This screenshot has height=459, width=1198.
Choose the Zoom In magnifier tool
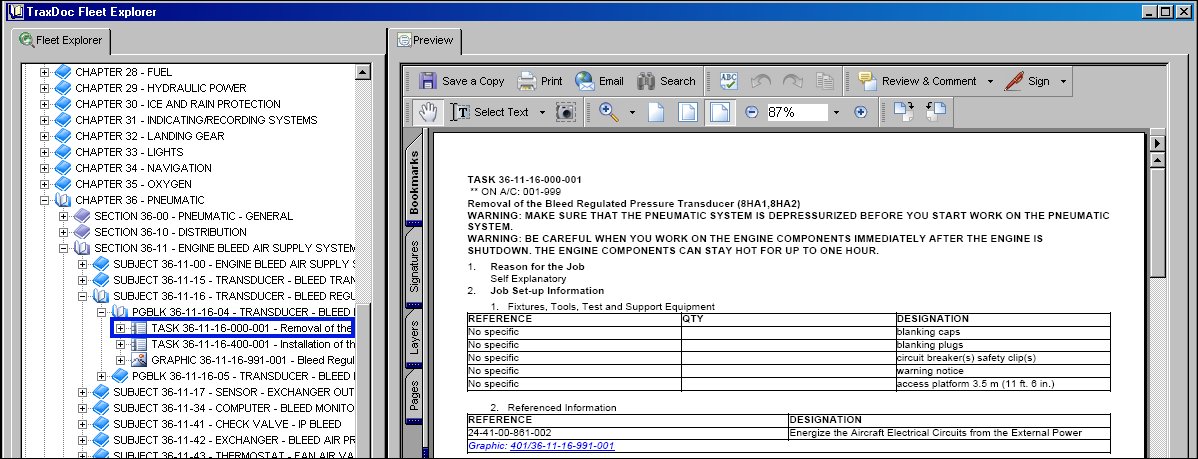tap(609, 112)
